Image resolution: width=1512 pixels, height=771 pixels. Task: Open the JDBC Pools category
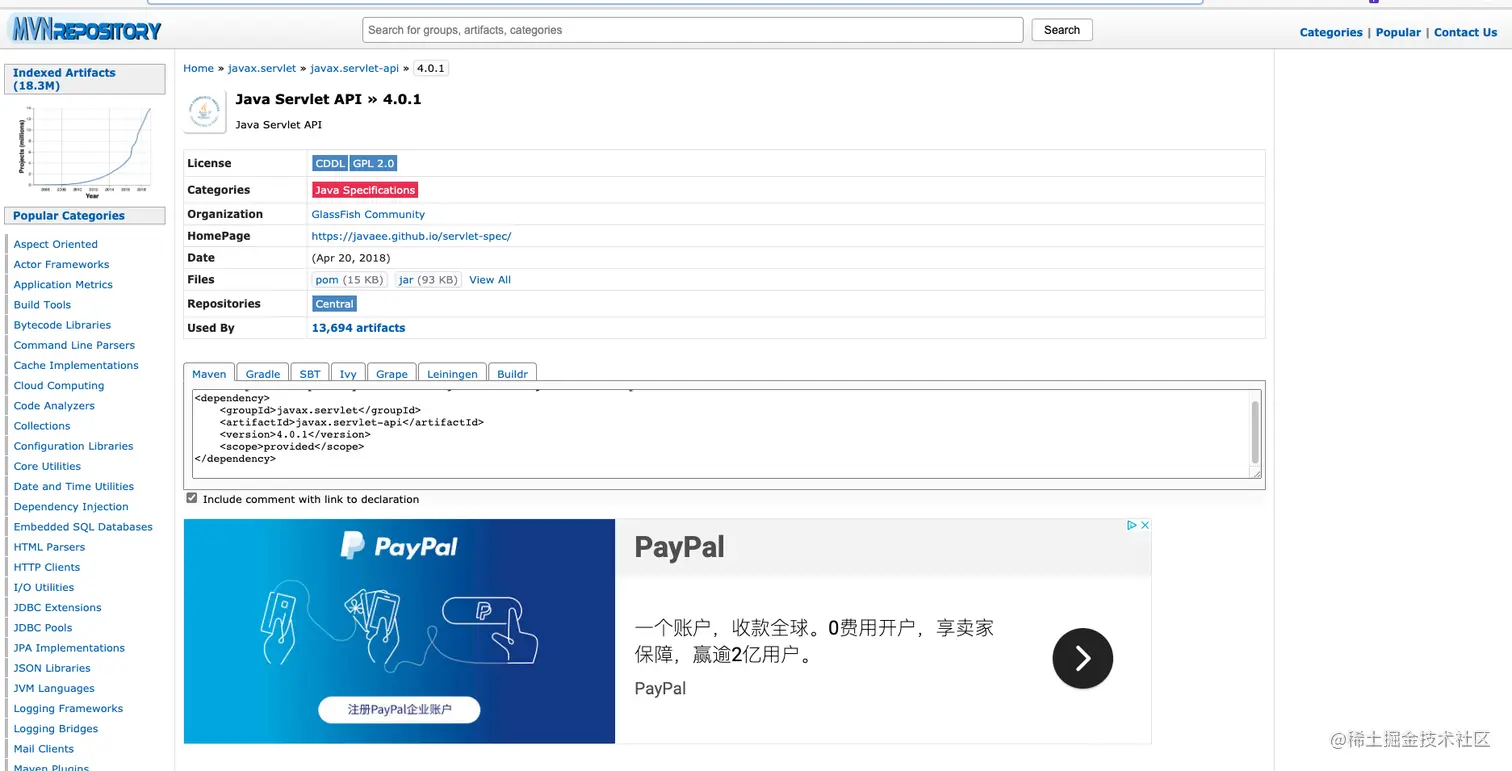click(x=43, y=628)
